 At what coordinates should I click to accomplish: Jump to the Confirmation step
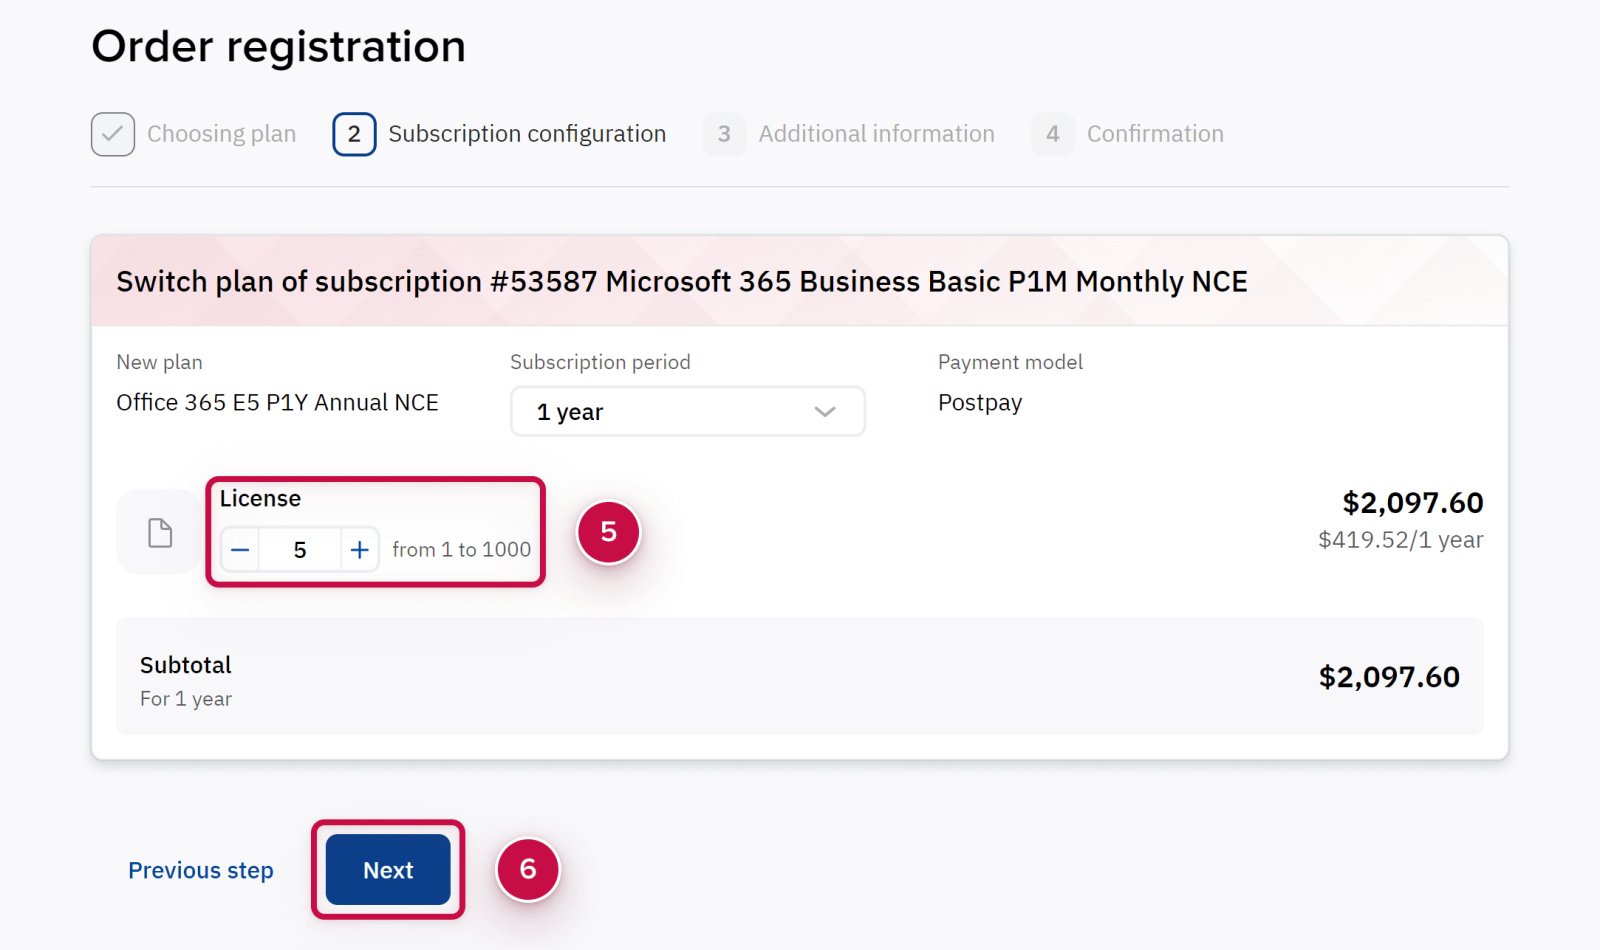tap(1155, 134)
